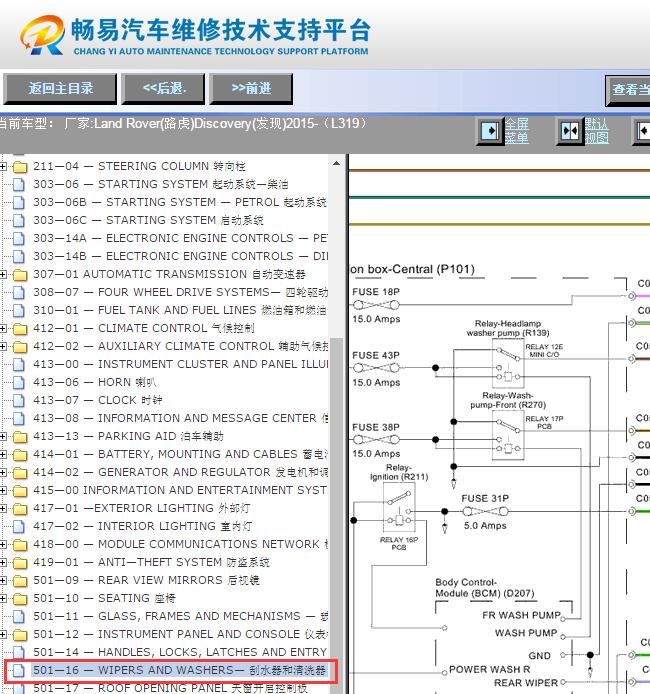Screen dimensions: 650x694
Task: Open 303-06 Starting System tree entry
Action: (161, 184)
